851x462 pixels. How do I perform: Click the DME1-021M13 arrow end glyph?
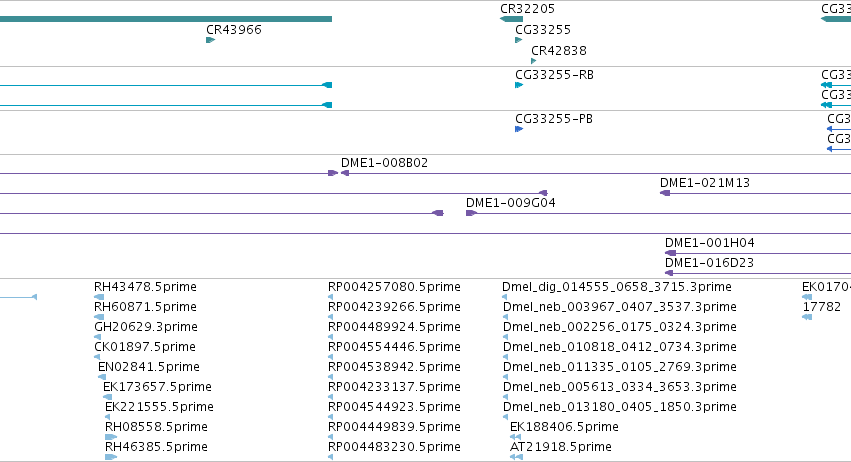665,193
